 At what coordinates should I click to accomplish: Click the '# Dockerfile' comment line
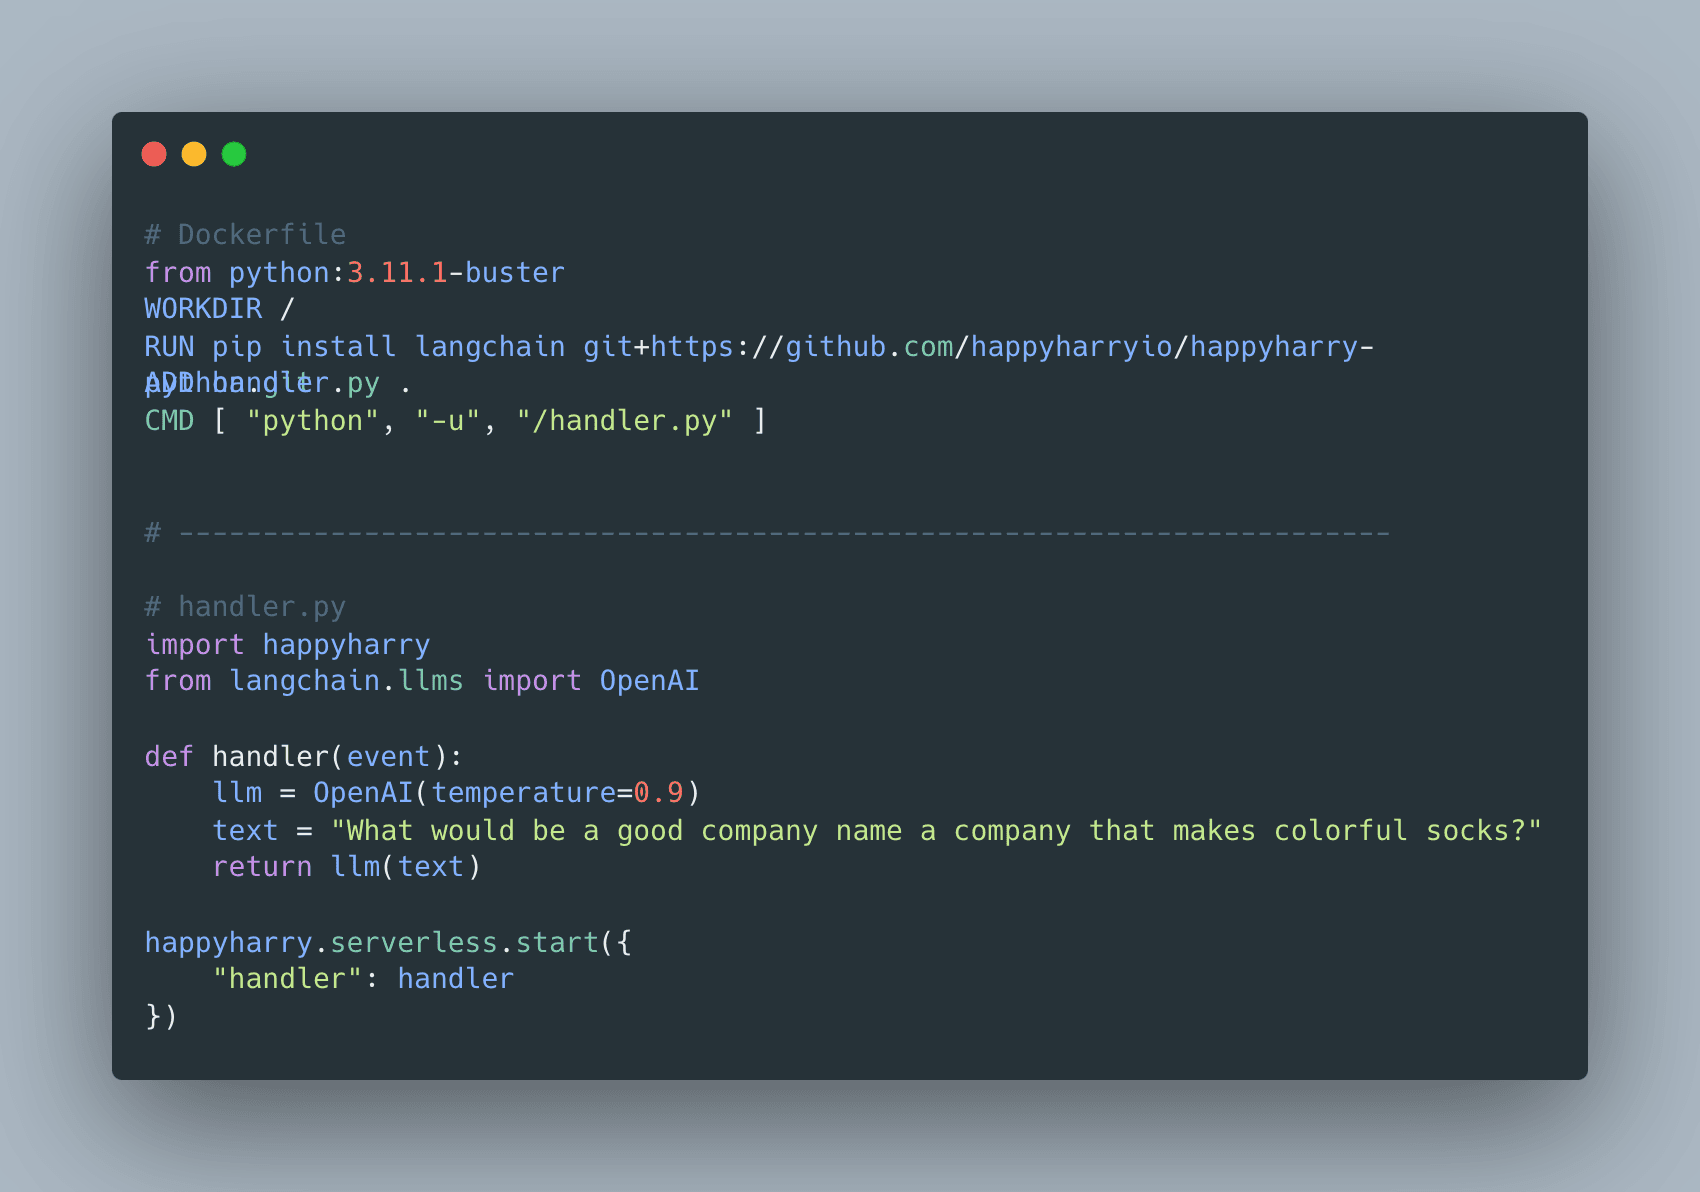pyautogui.click(x=245, y=235)
